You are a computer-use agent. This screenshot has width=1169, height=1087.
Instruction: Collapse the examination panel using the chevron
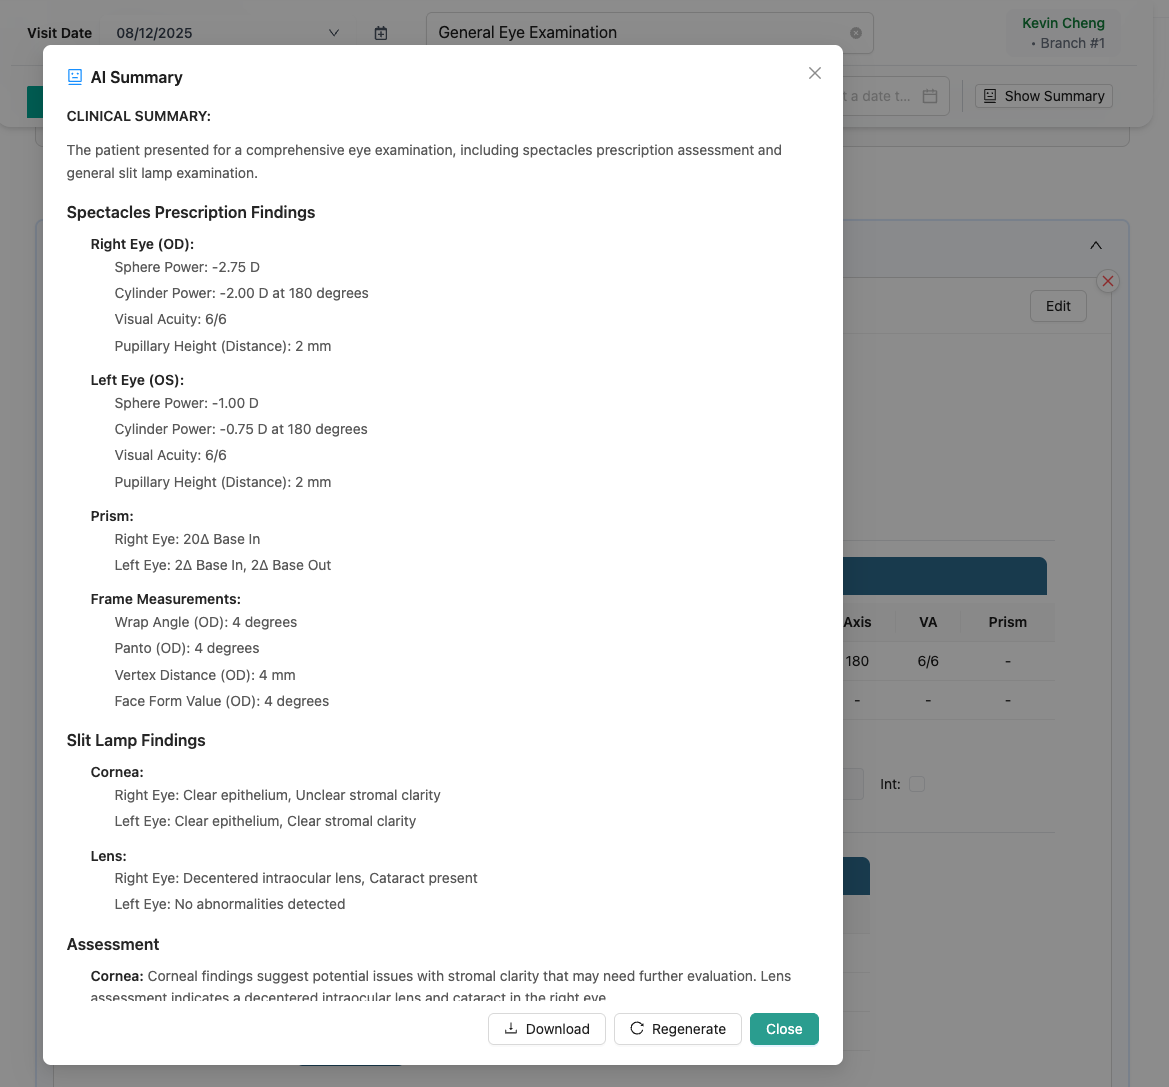point(1095,245)
